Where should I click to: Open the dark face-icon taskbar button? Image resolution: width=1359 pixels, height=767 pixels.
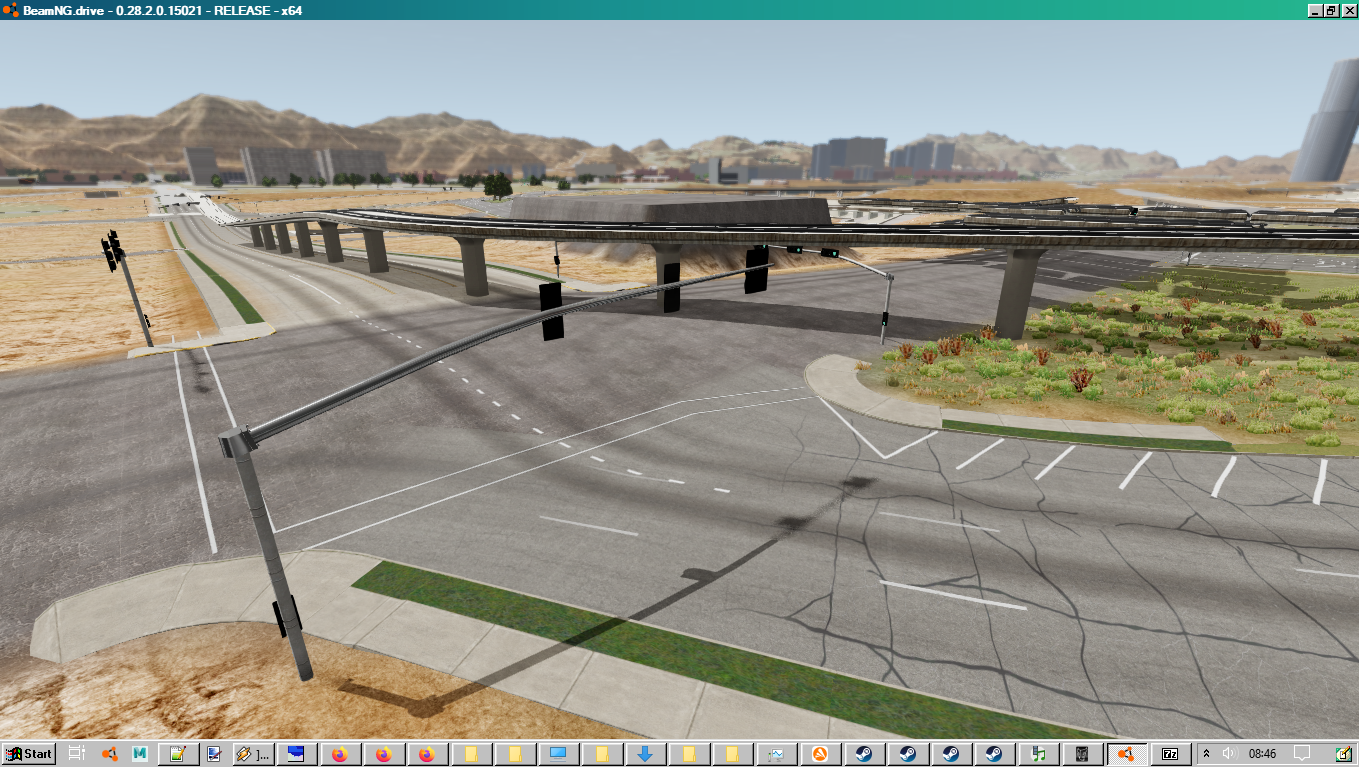[x=1081, y=754]
